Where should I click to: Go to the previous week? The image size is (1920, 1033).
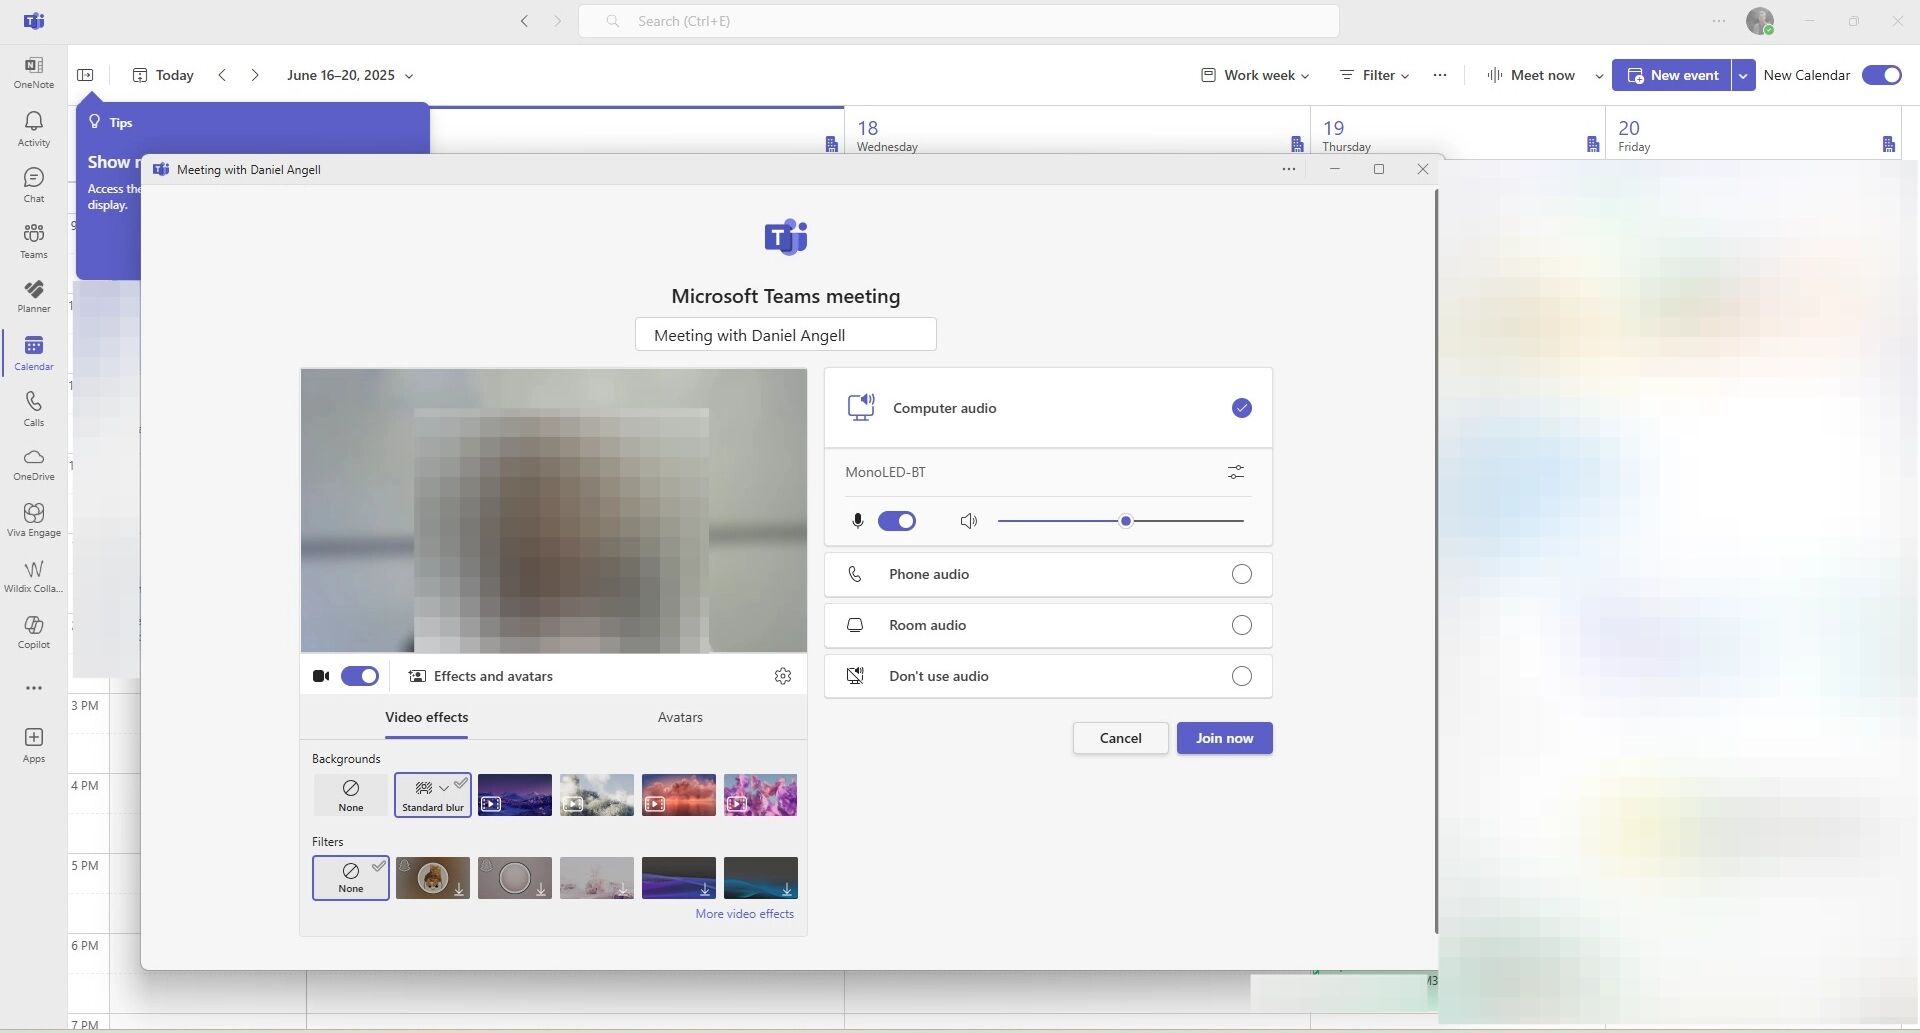tap(222, 75)
